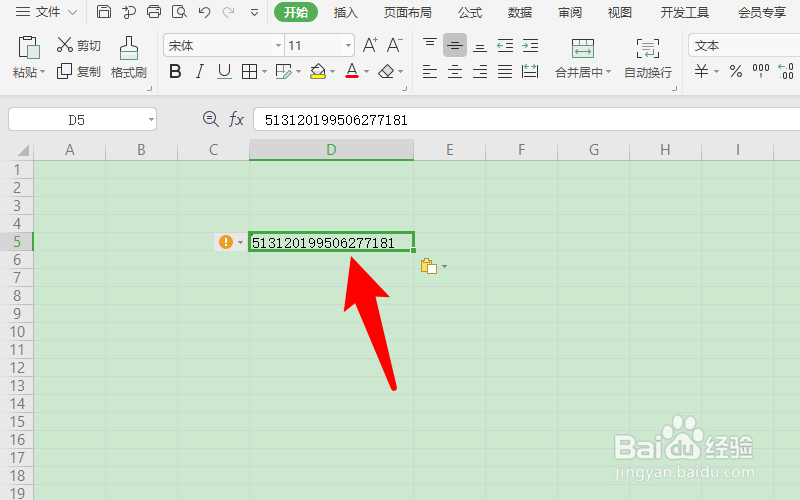800x500 pixels.
Task: Open the font size 11 dropdown
Action: tap(348, 46)
